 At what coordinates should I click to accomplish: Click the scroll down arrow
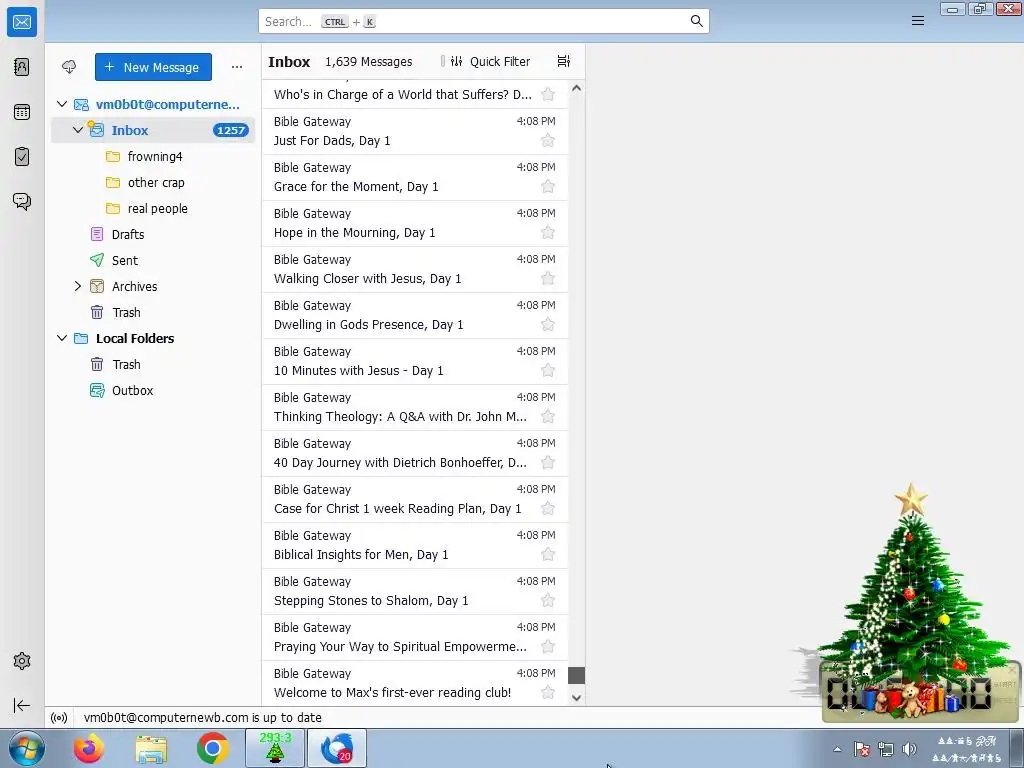coord(576,697)
